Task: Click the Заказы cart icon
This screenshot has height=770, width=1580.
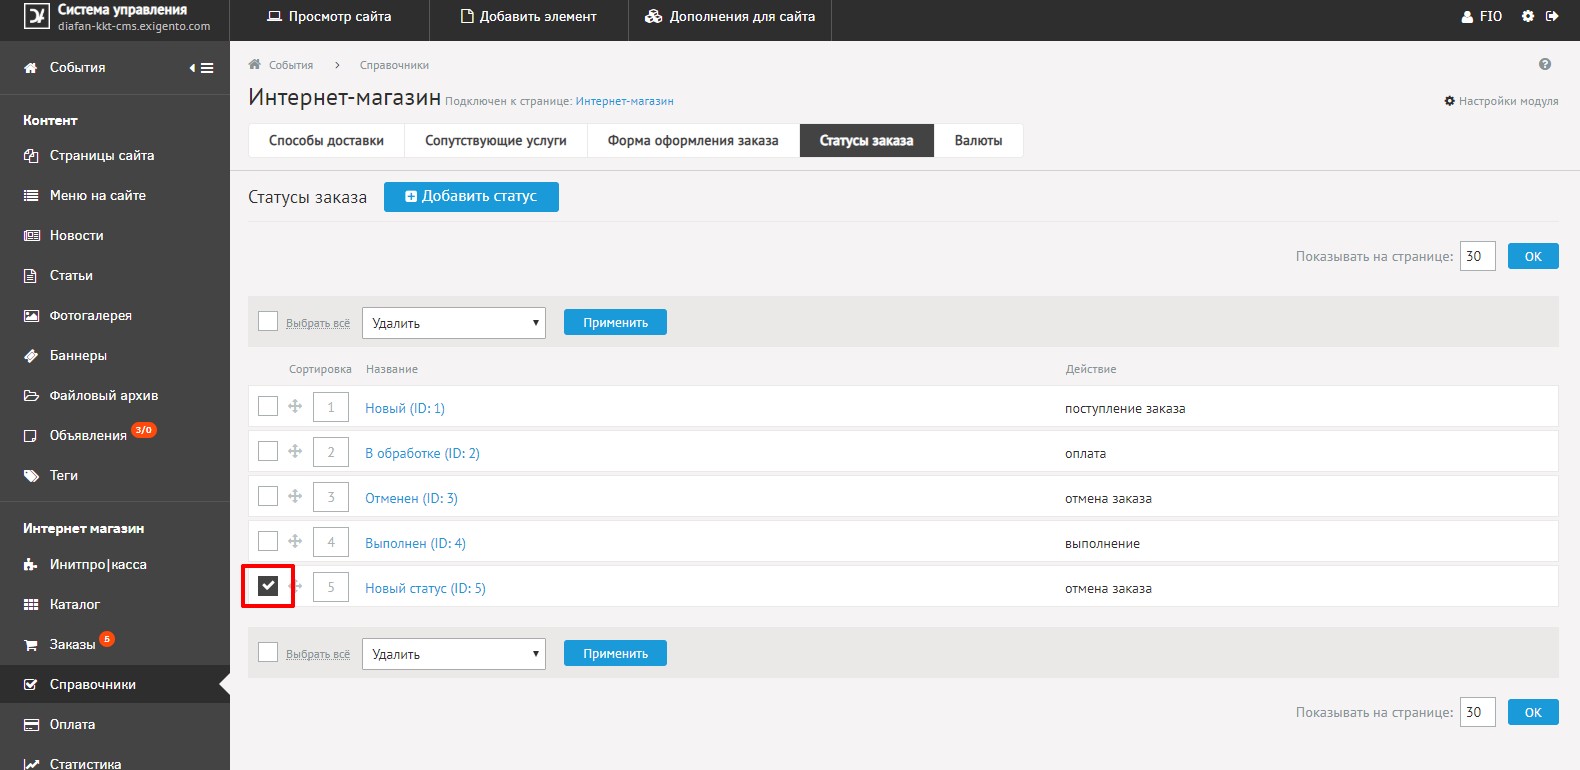Action: (31, 645)
